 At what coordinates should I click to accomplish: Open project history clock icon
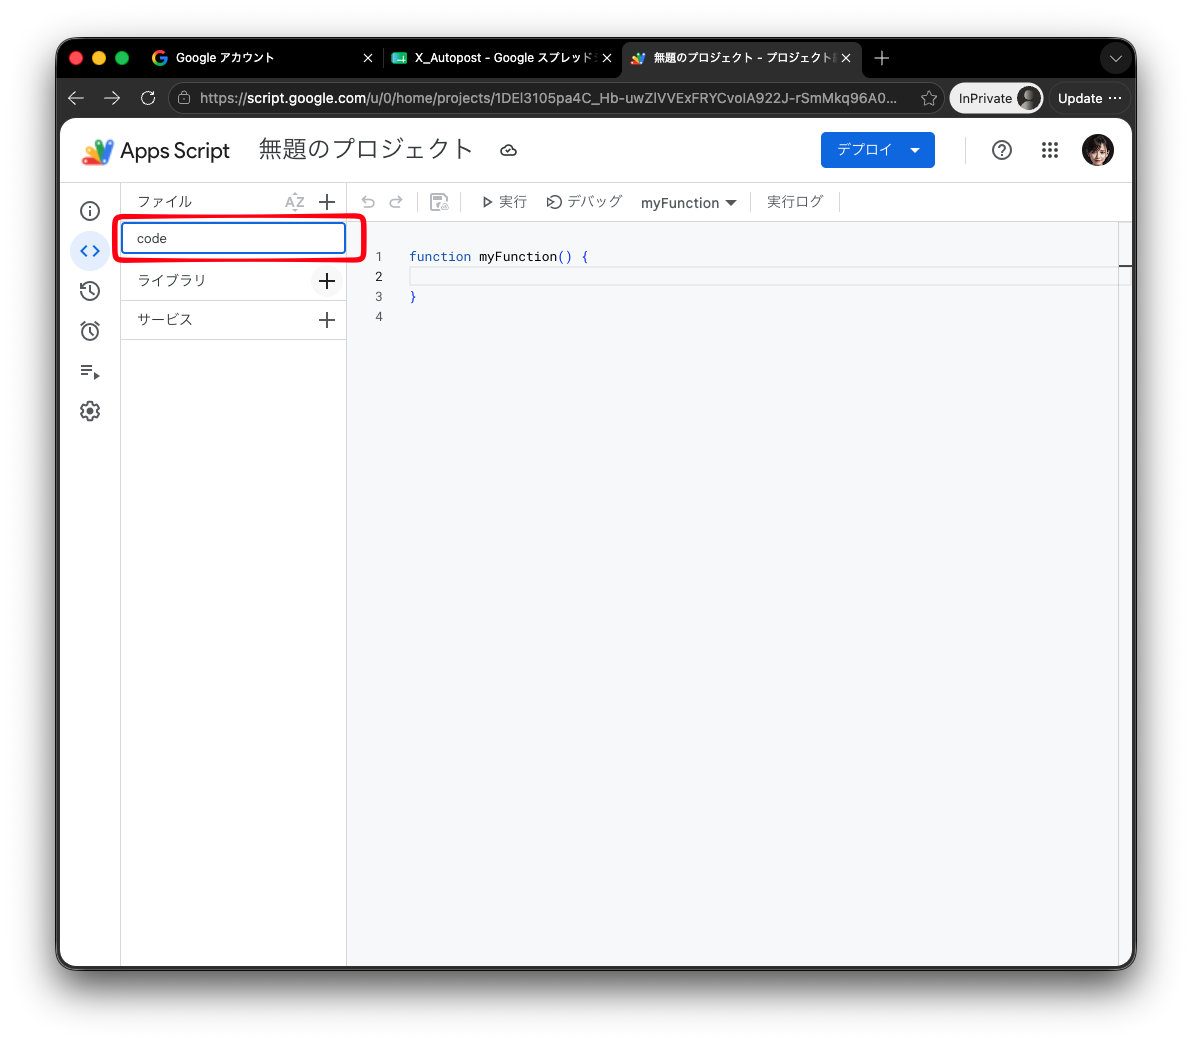click(90, 291)
